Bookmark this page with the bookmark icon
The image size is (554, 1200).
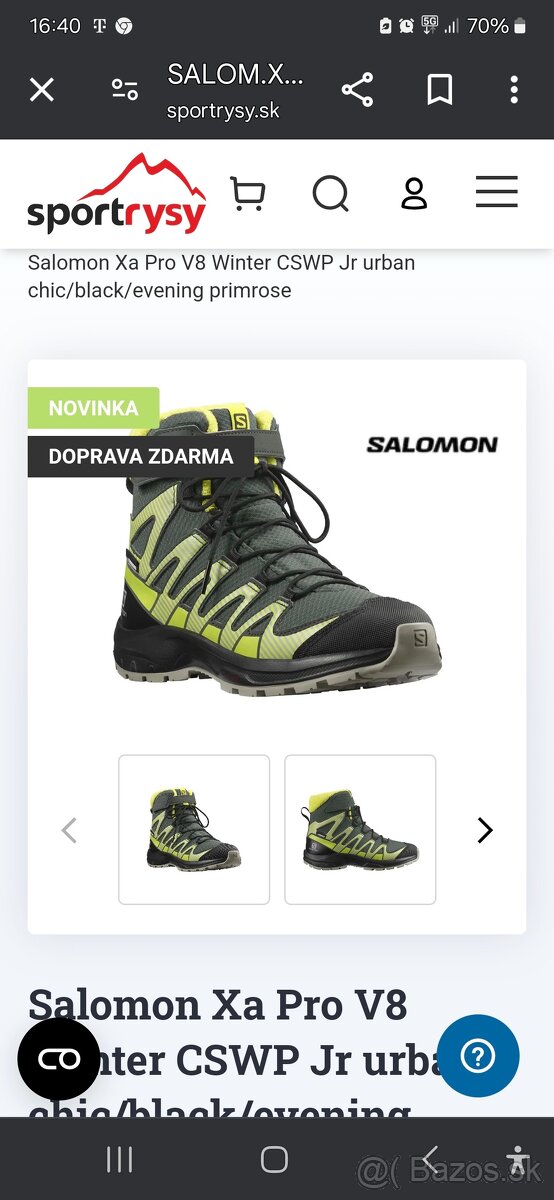tap(439, 90)
